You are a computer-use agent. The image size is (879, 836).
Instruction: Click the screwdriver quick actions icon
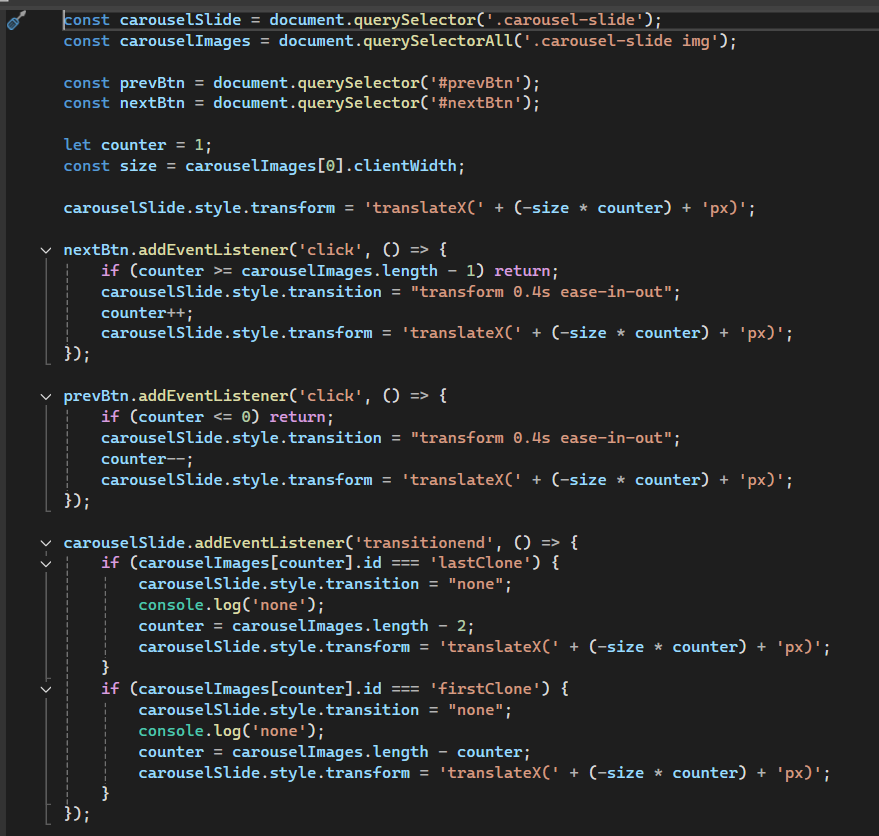pyautogui.click(x=16, y=21)
